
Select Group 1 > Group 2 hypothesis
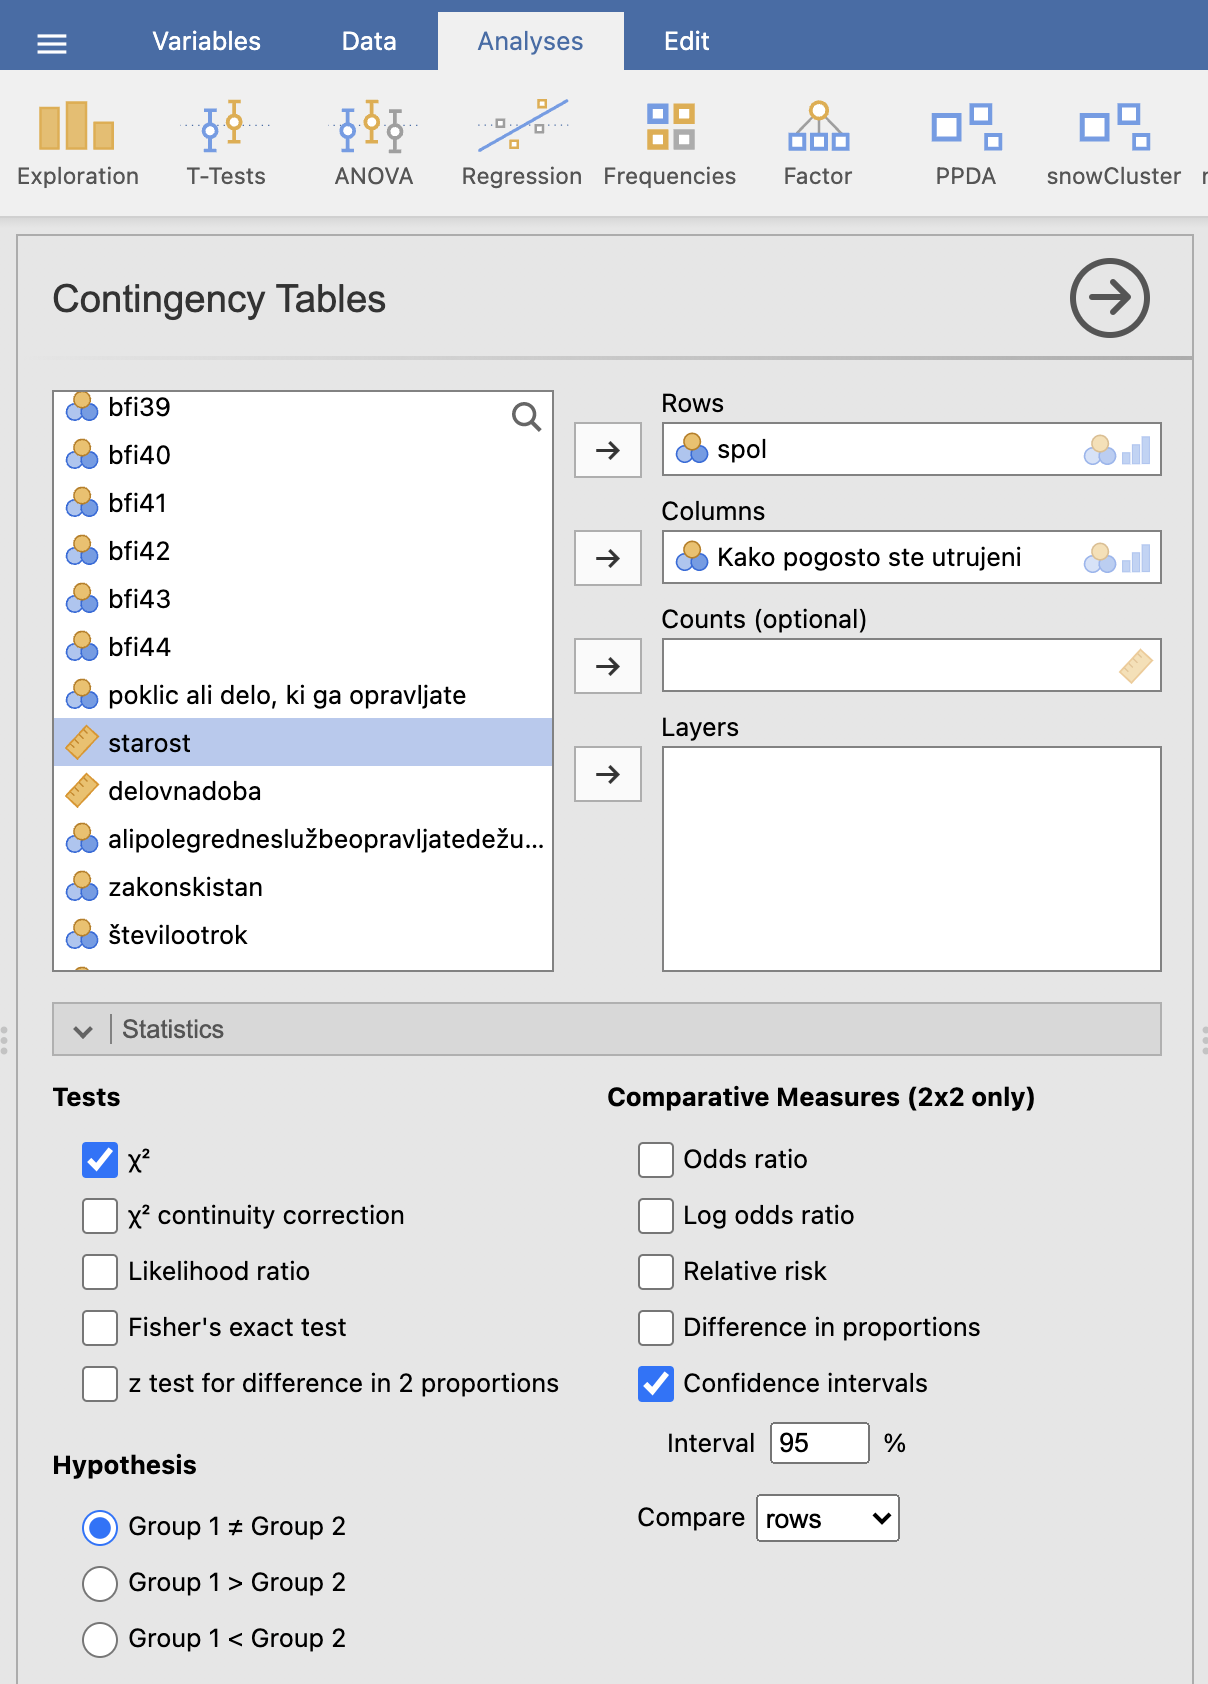pyautogui.click(x=100, y=1583)
